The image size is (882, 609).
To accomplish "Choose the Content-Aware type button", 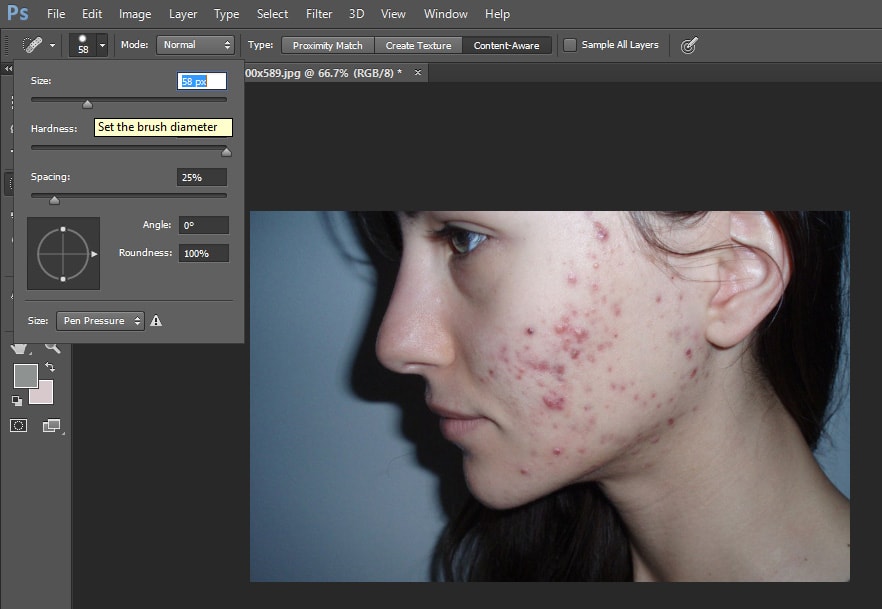I will point(506,45).
